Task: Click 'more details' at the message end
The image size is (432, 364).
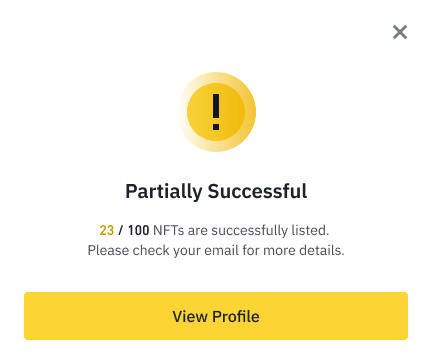Action: click(x=304, y=250)
